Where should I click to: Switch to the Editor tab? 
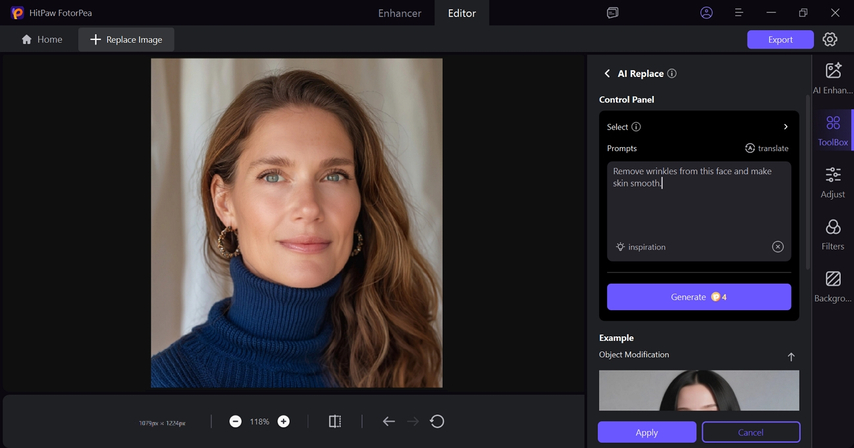[x=462, y=13]
